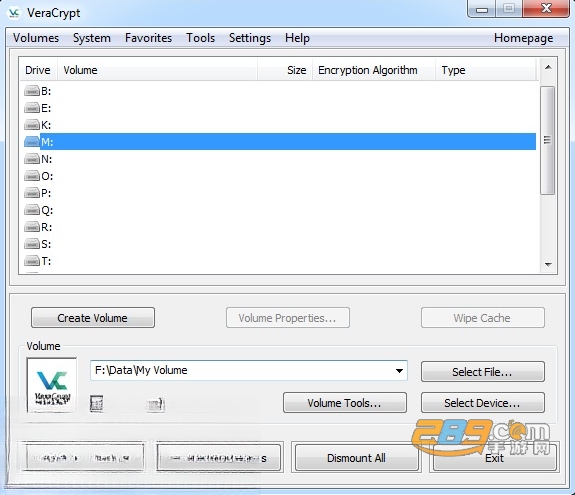This screenshot has height=495, width=575.
Task: Open the Volumes menu
Action: (x=36, y=38)
